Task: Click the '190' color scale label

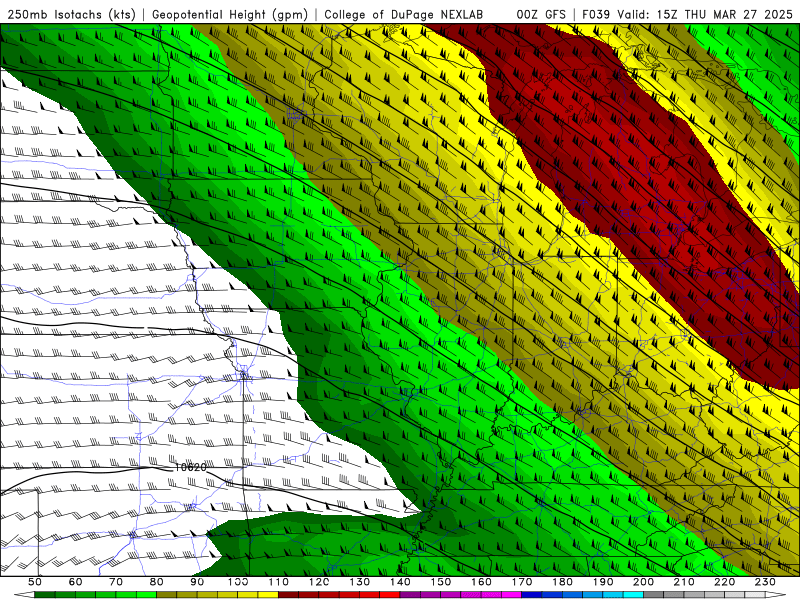Action: (603, 582)
